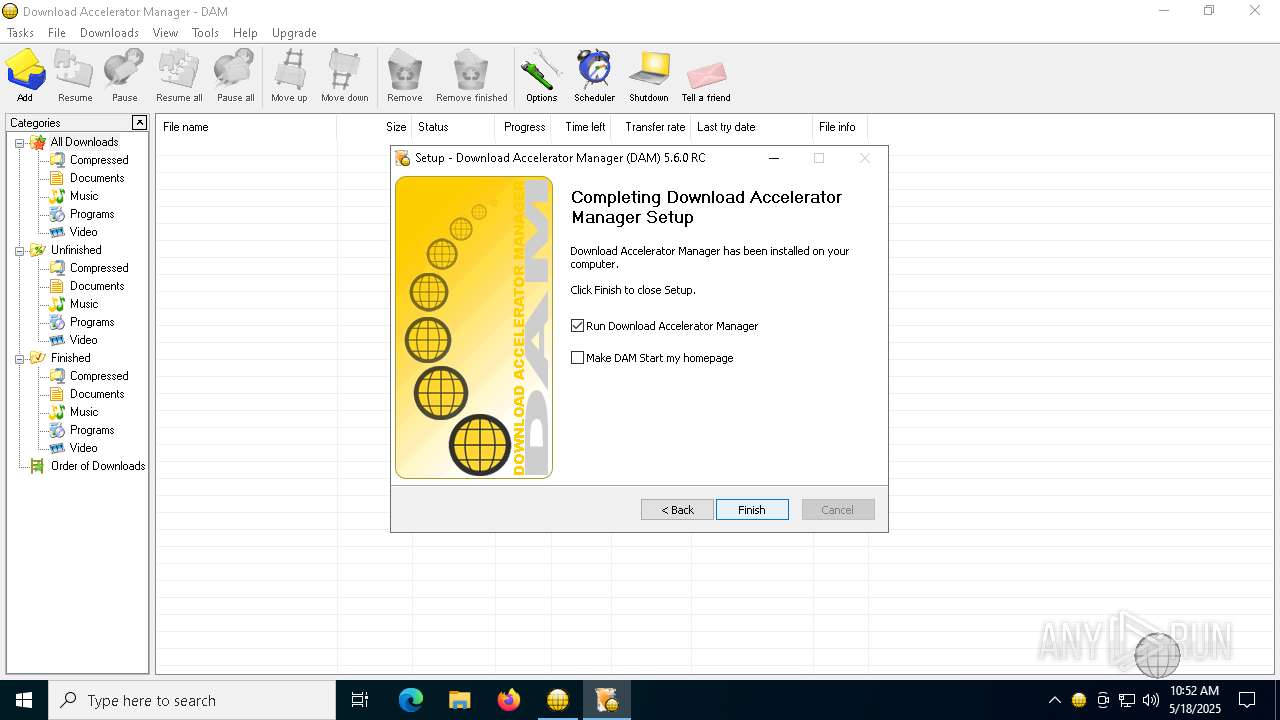The width and height of the screenshot is (1280, 720).
Task: Click the Add download toolbar icon
Action: coord(25,76)
